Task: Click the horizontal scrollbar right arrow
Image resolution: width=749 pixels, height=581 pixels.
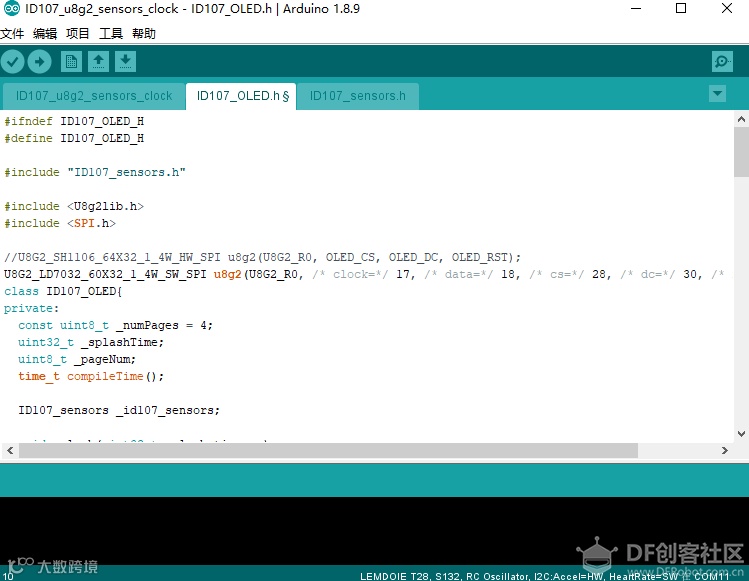Action: tap(725, 450)
